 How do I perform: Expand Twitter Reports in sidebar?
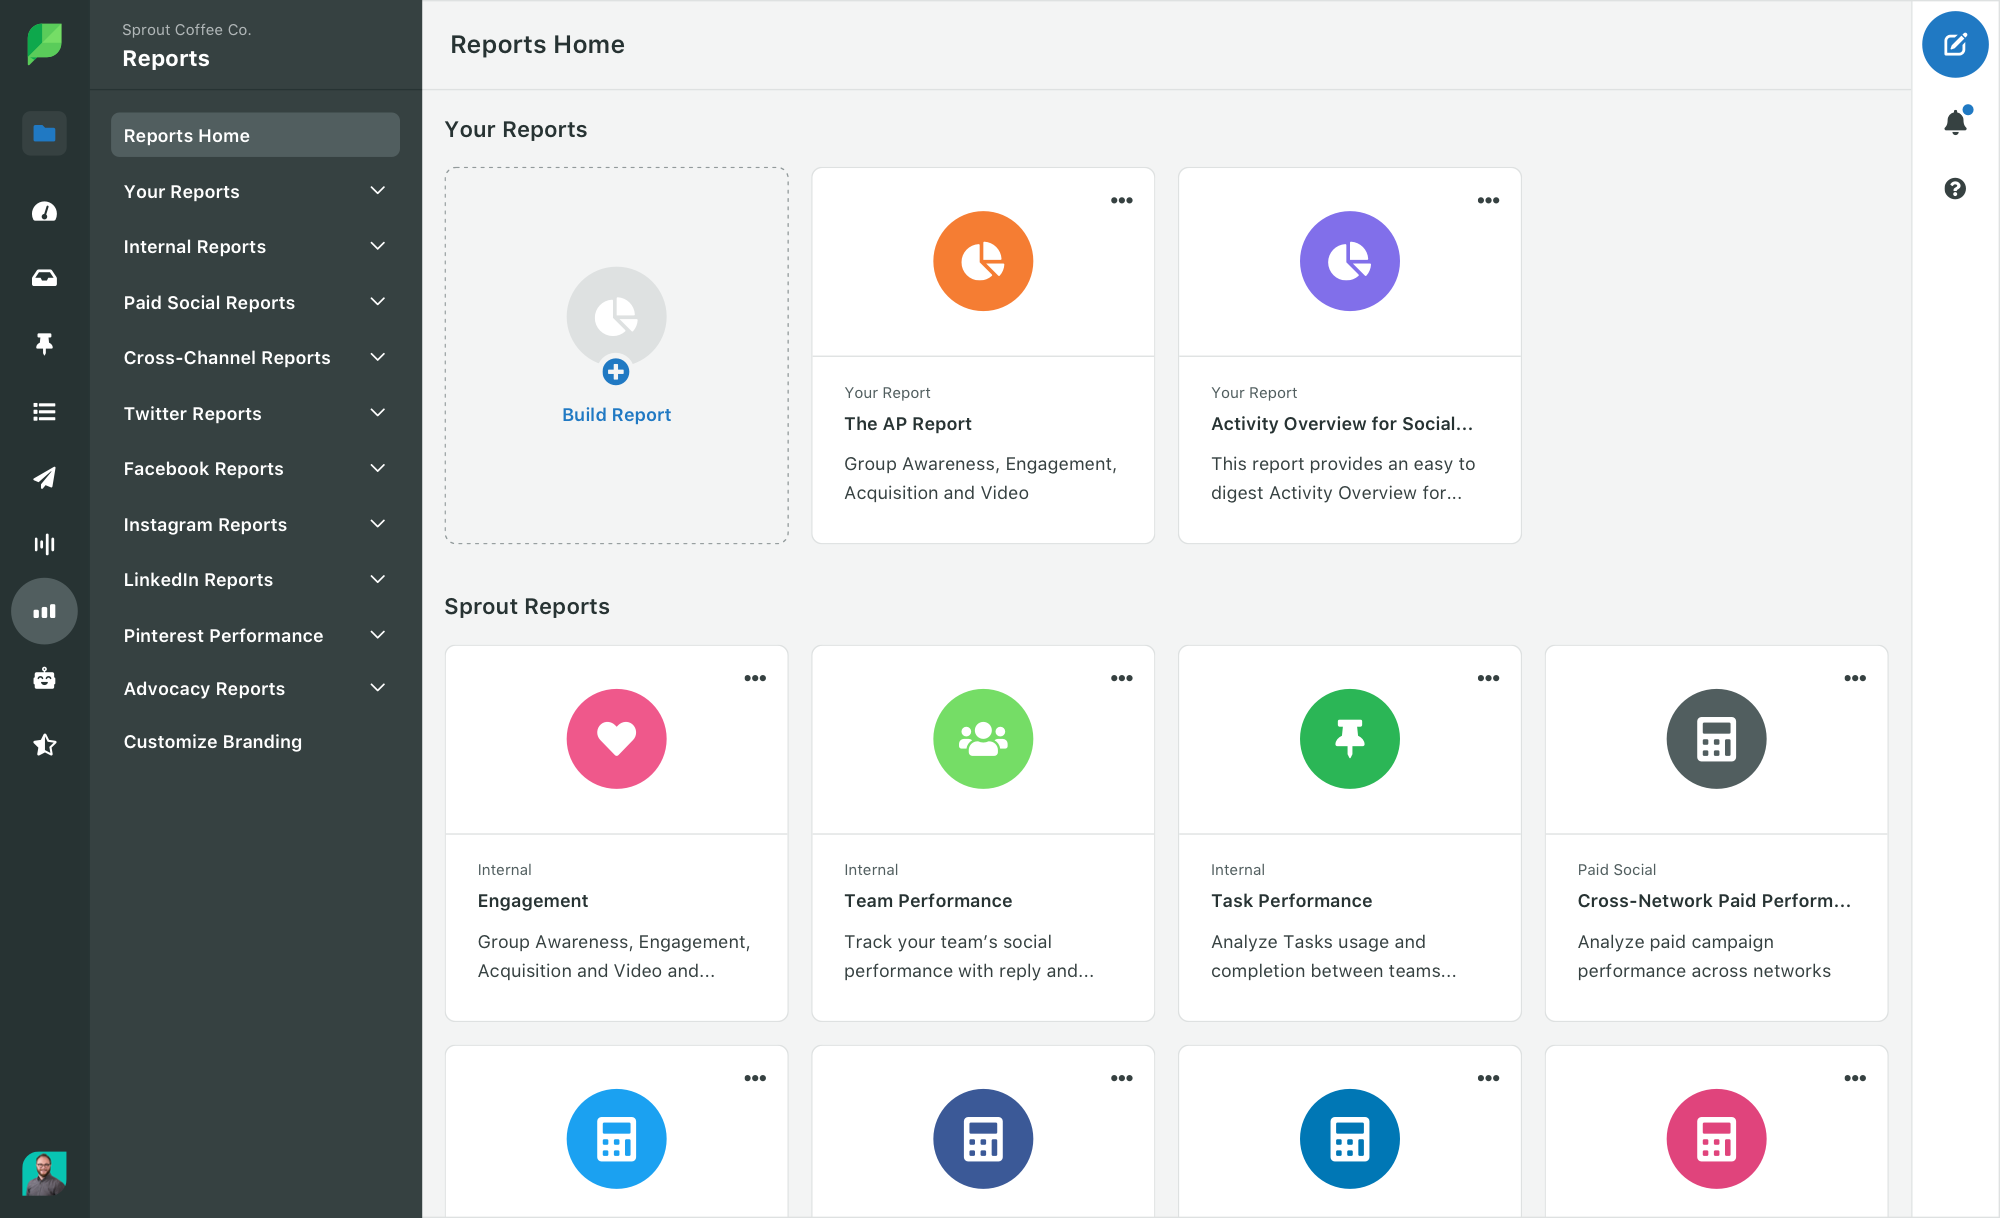click(377, 413)
